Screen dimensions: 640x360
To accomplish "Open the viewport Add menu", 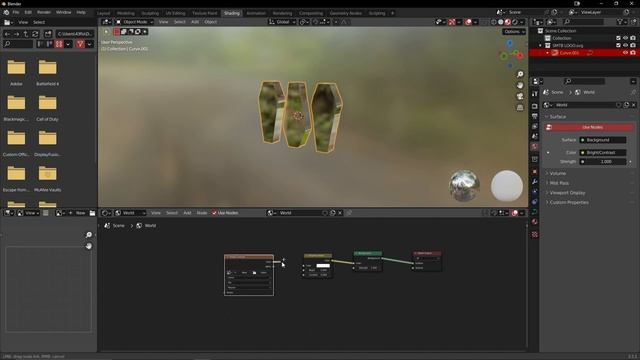I will pos(195,22).
